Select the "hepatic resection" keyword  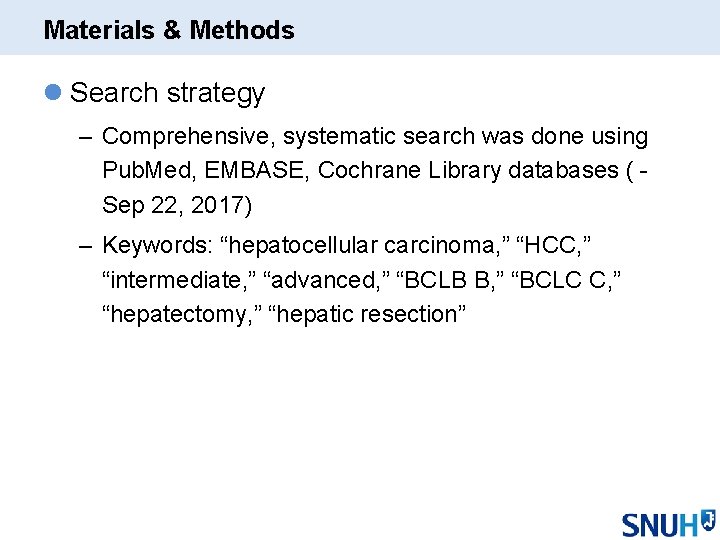(367, 314)
